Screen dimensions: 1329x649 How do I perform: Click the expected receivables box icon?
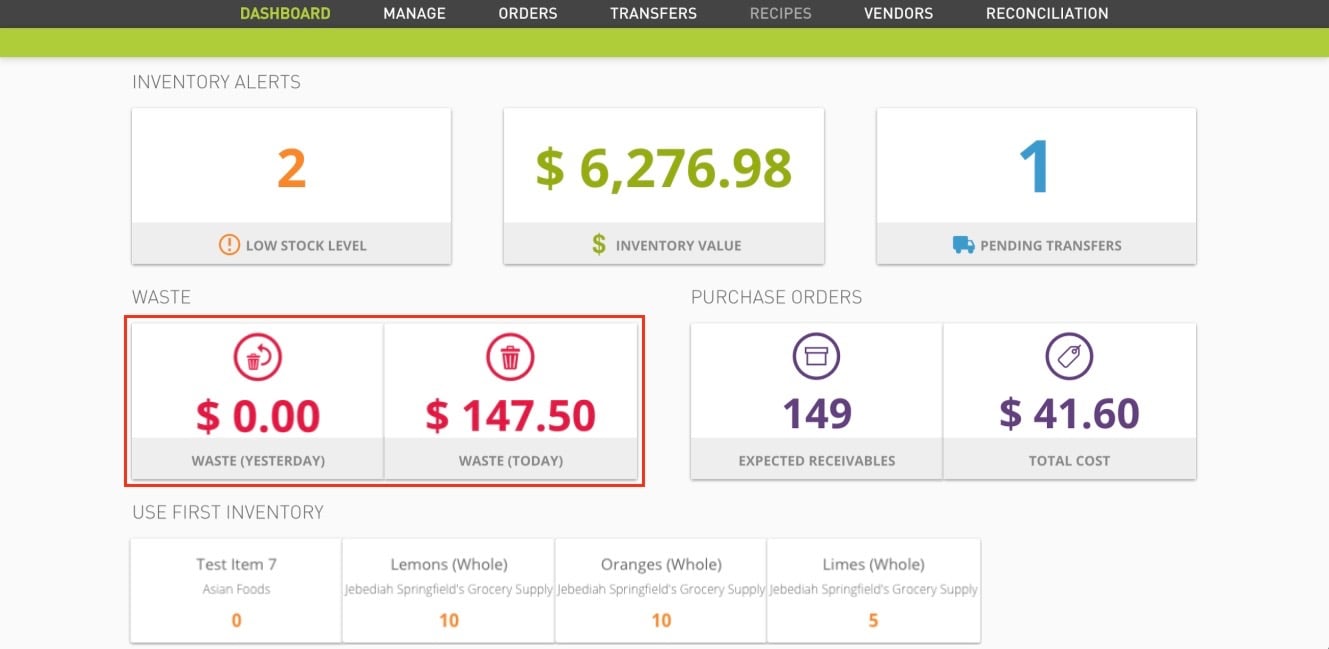pyautogui.click(x=816, y=356)
